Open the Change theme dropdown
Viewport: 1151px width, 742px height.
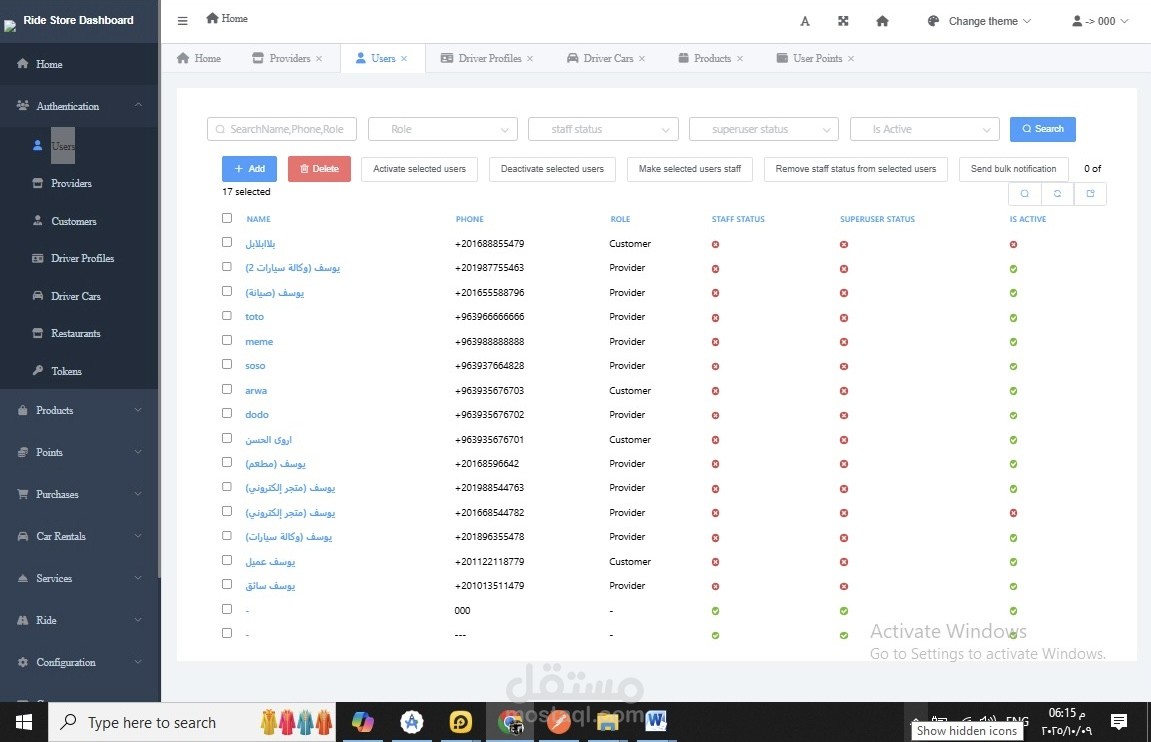(979, 21)
